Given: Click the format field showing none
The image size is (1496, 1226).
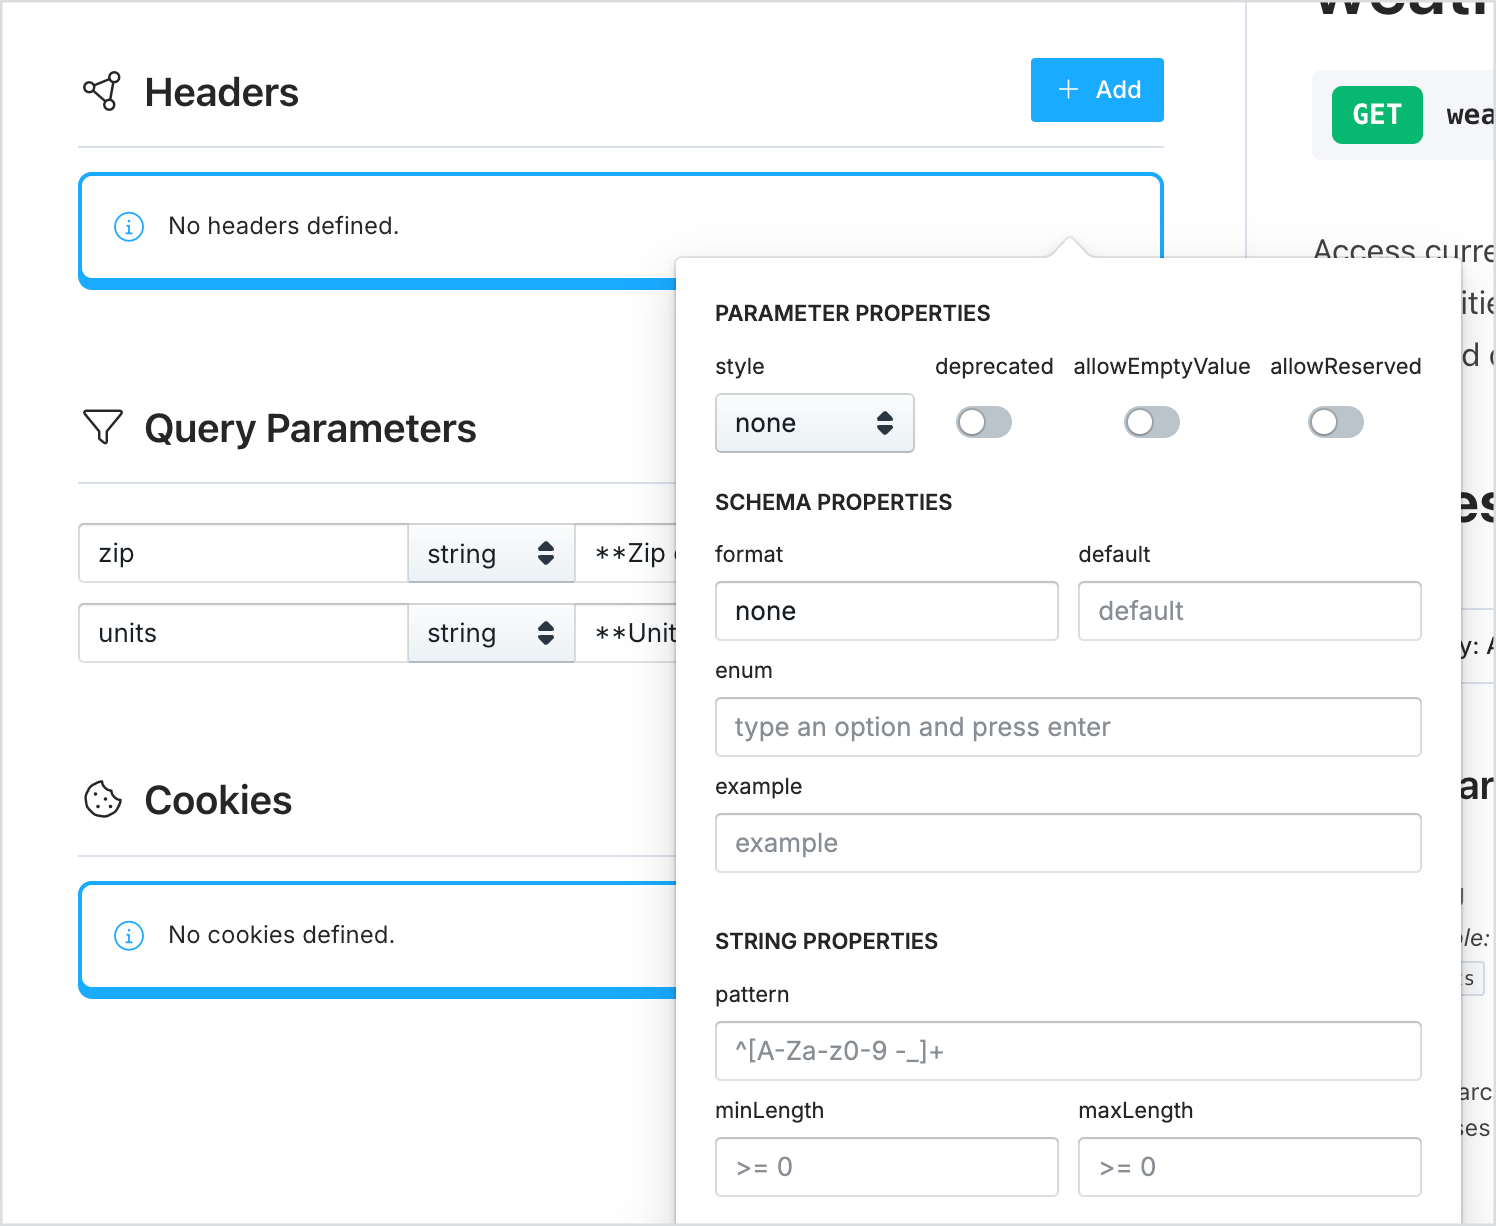Looking at the screenshot, I should [x=887, y=611].
